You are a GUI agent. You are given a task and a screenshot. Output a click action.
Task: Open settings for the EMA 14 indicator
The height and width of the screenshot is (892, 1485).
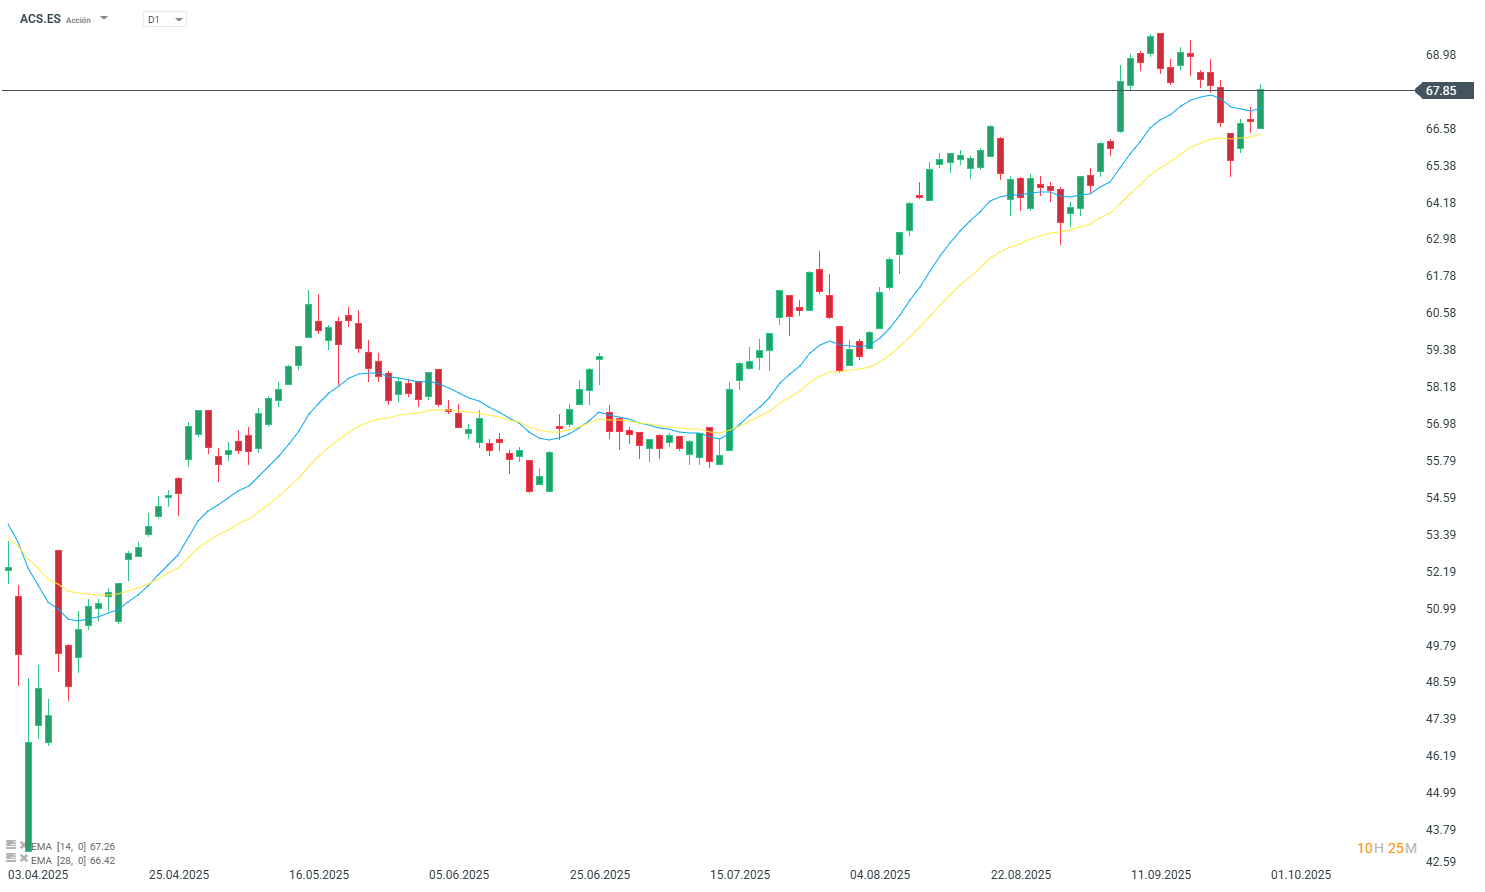click(x=11, y=845)
